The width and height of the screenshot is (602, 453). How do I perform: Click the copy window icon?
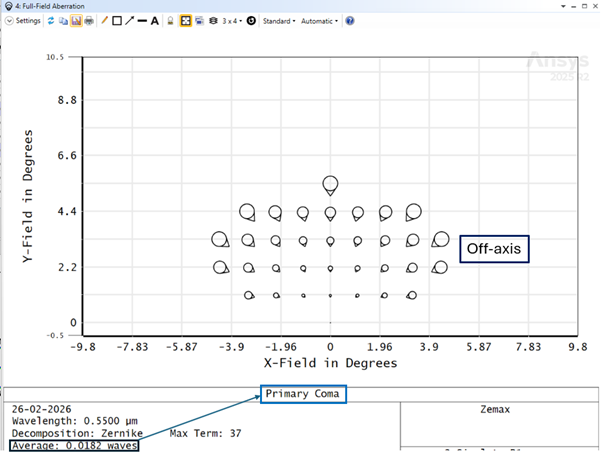point(64,21)
